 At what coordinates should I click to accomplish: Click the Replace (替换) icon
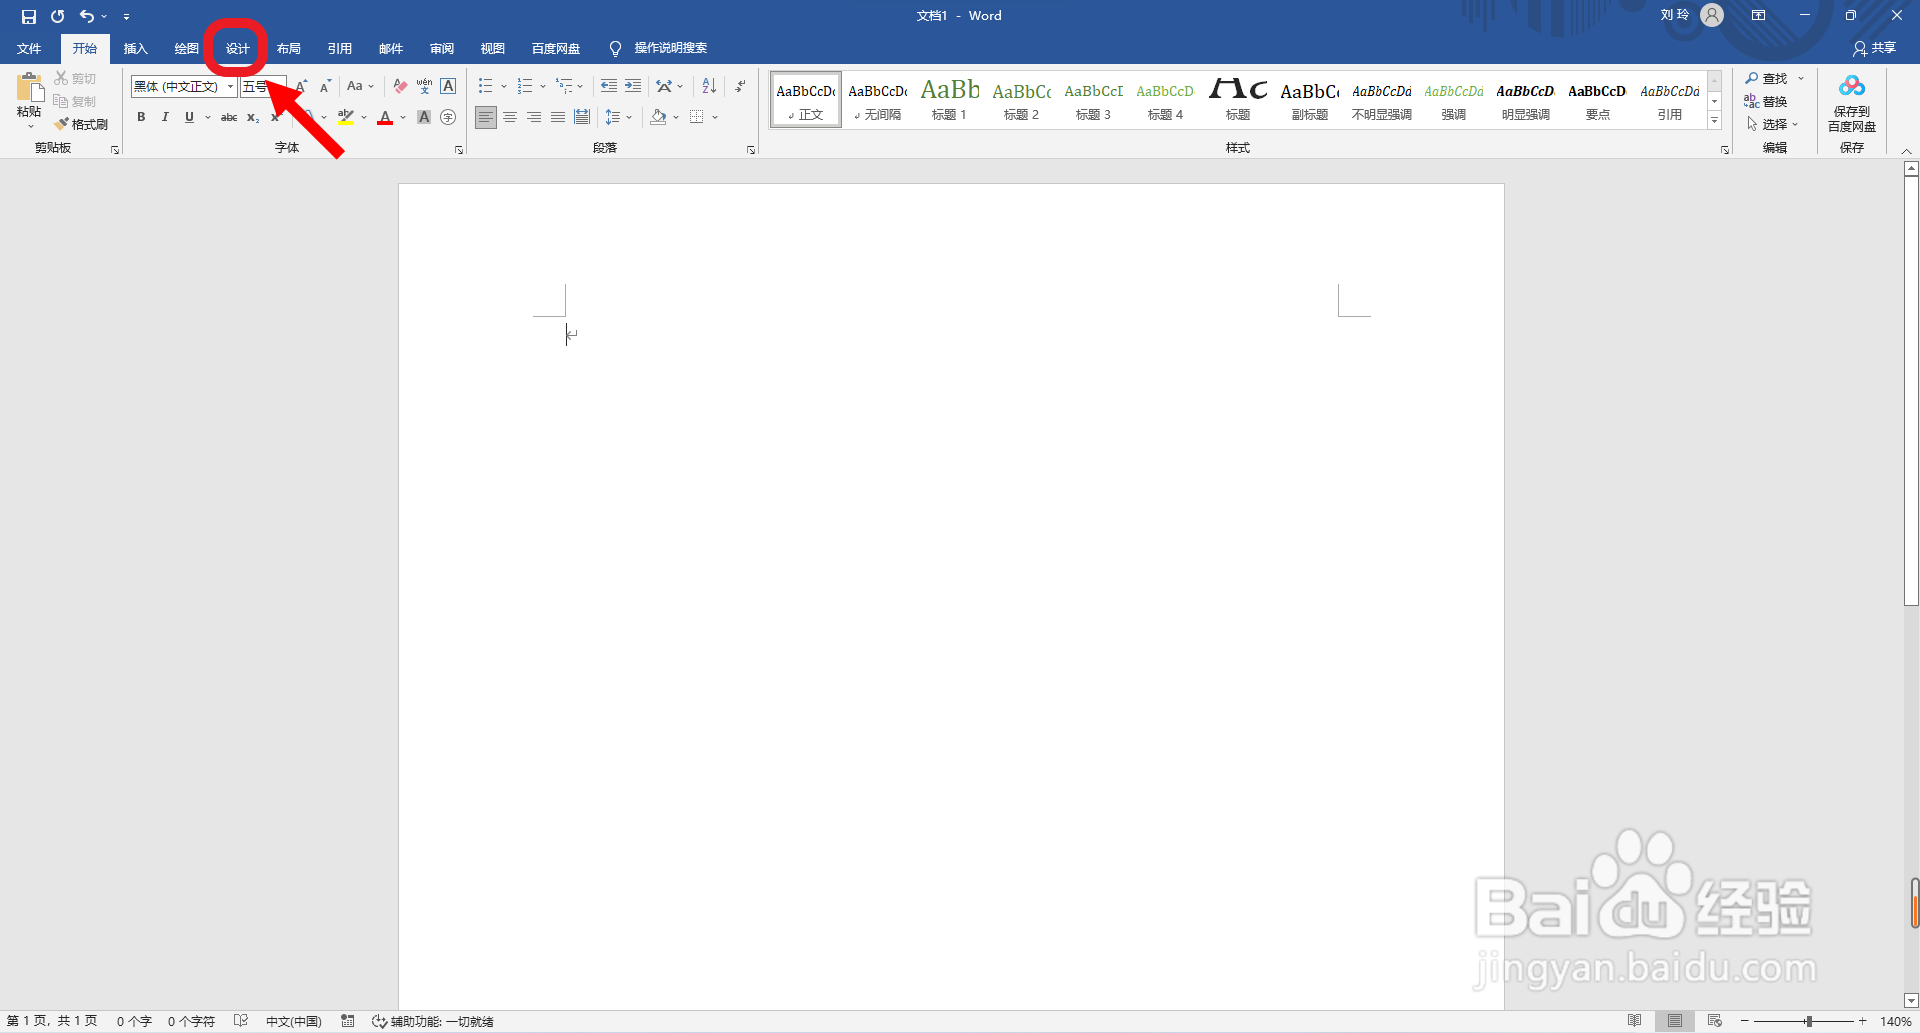click(1752, 101)
